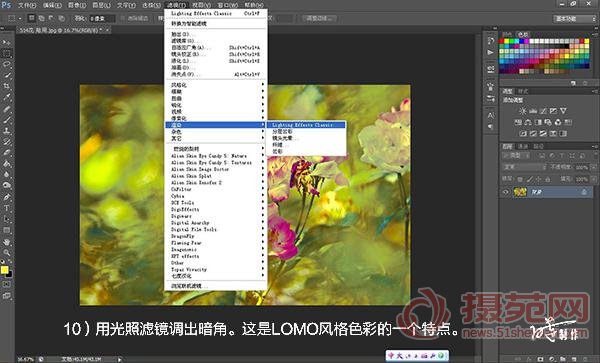Open the 文件(F) menu
Viewport: 600px width, 363px height.
27,5
